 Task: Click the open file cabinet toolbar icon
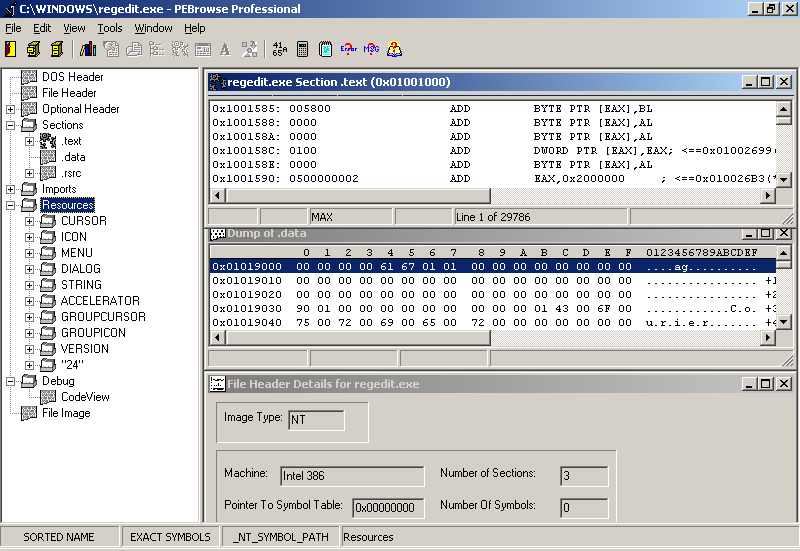pos(34,49)
